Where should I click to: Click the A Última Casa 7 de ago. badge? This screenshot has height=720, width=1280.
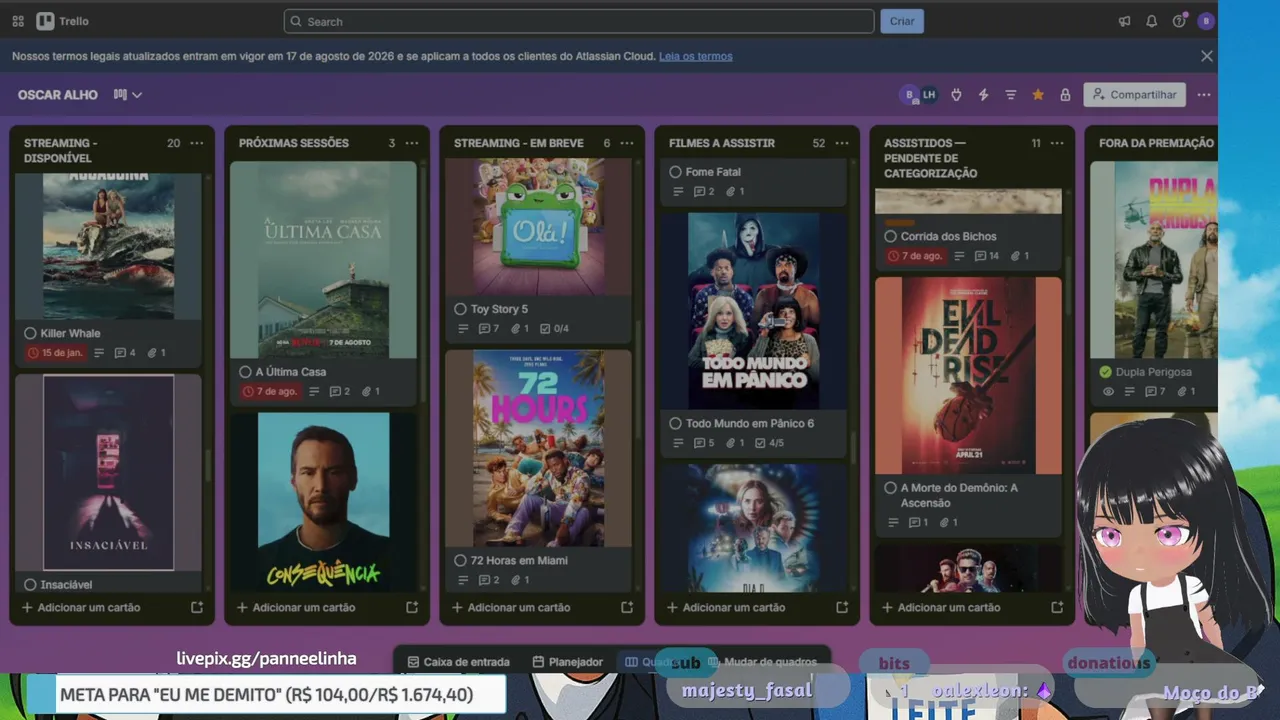coord(271,391)
